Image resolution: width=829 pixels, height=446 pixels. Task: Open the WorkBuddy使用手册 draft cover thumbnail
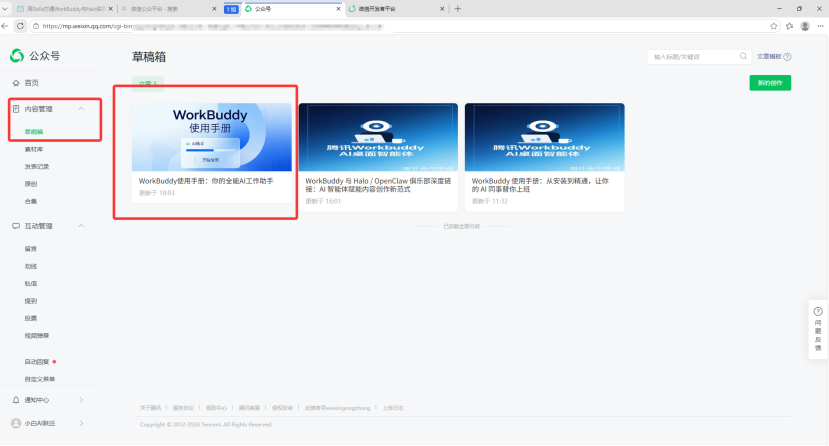[x=211, y=137]
